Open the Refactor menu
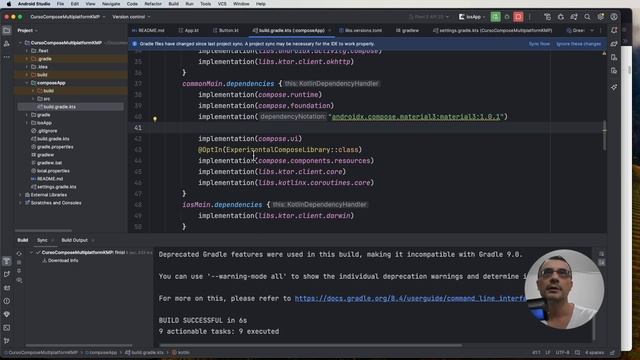The width and height of the screenshot is (640, 360). click(153, 4)
